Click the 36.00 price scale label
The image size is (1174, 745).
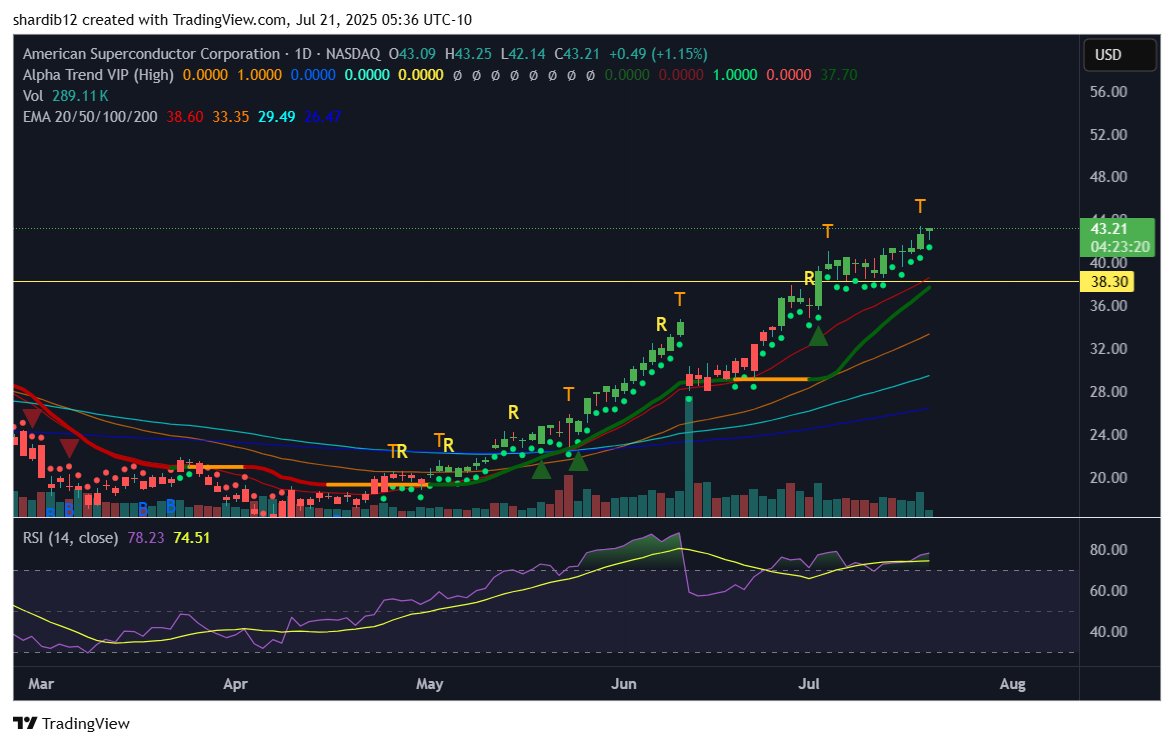1108,305
